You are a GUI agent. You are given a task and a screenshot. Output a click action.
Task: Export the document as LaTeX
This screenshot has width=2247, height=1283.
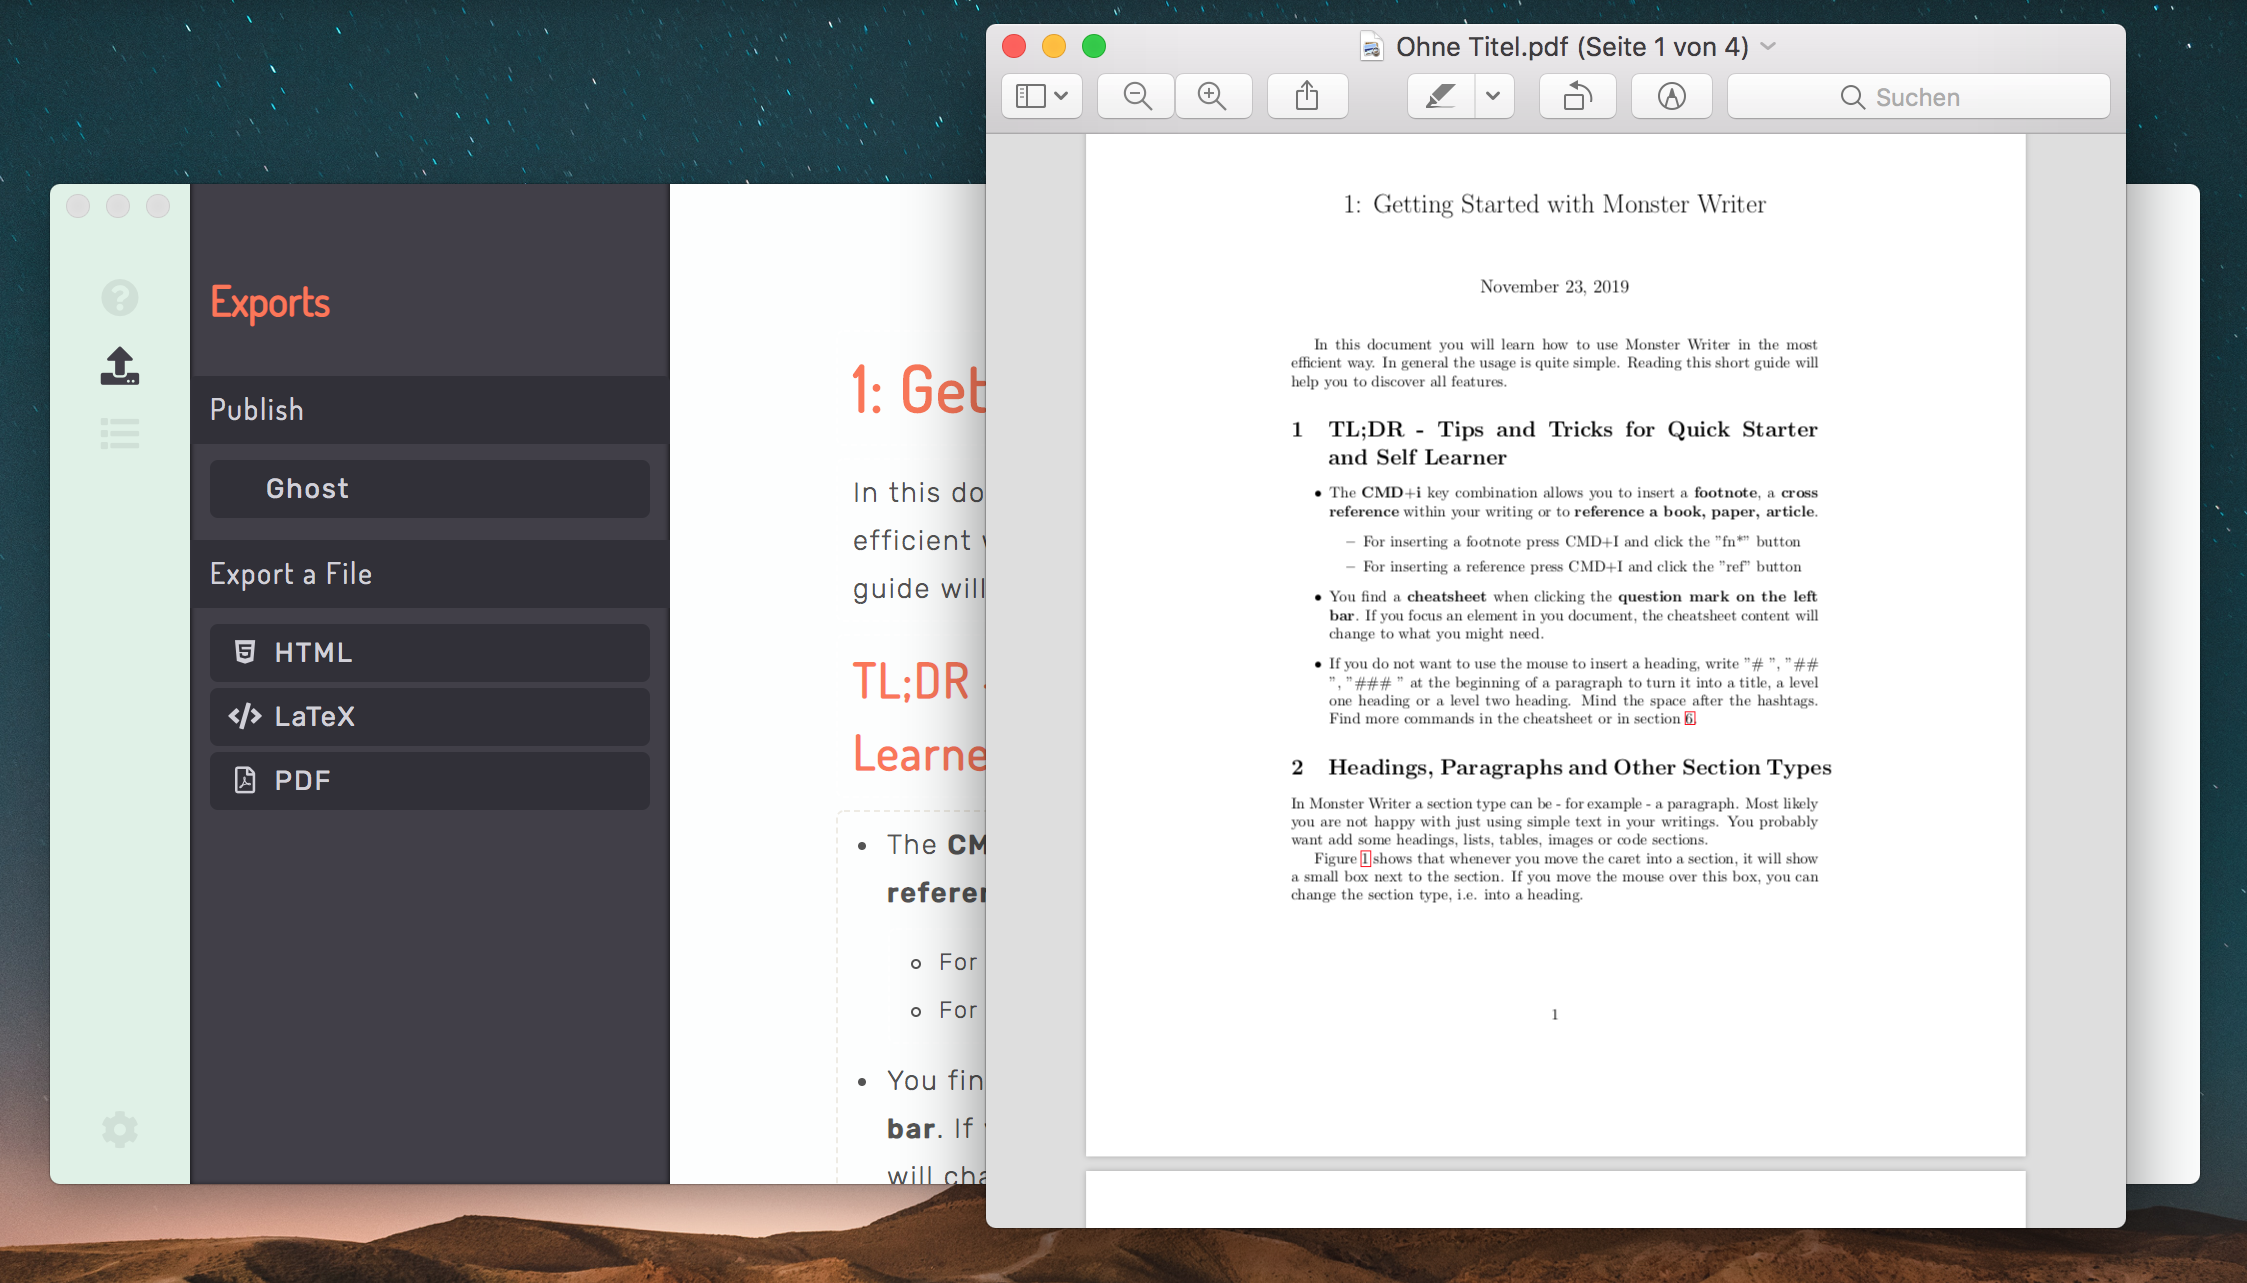click(430, 717)
